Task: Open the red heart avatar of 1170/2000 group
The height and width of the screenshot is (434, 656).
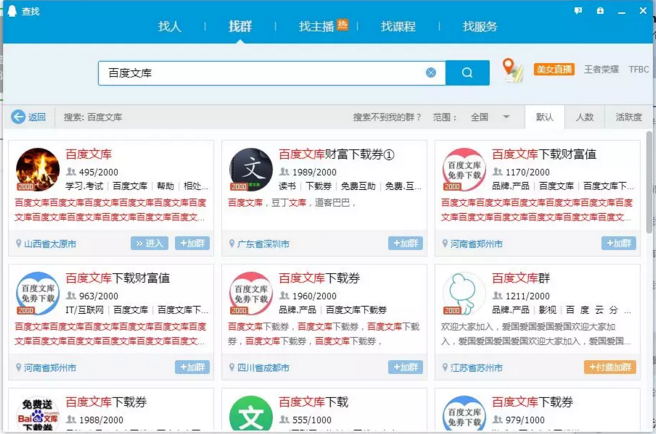Action: click(464, 169)
